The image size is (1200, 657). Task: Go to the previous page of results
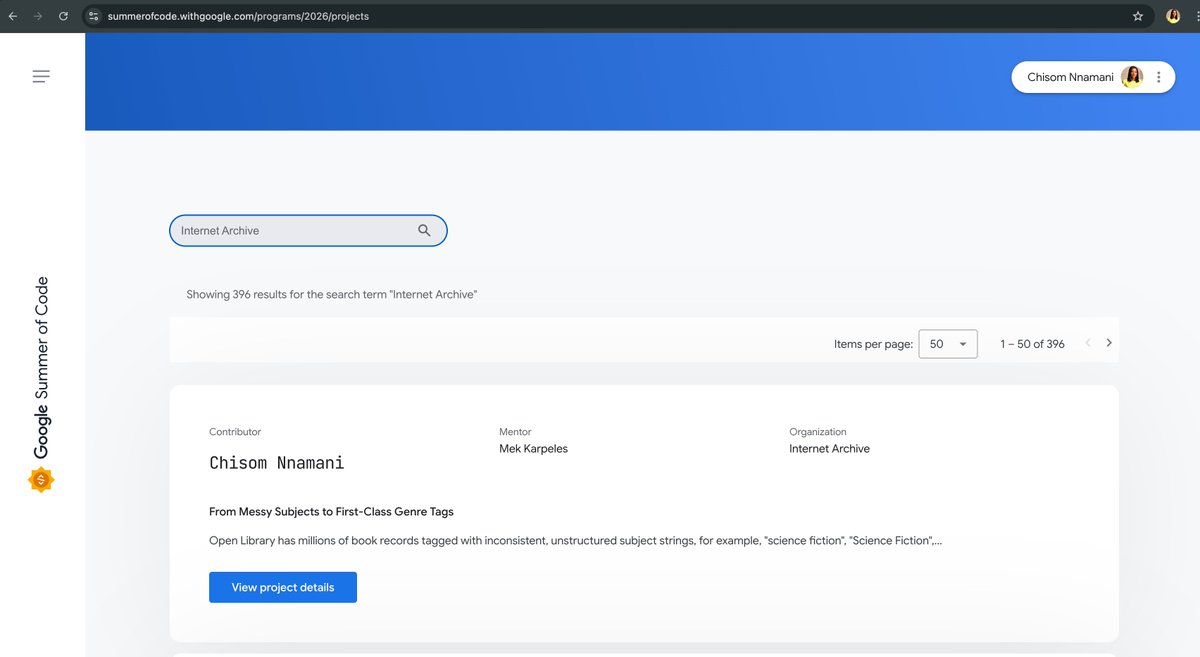coord(1088,343)
